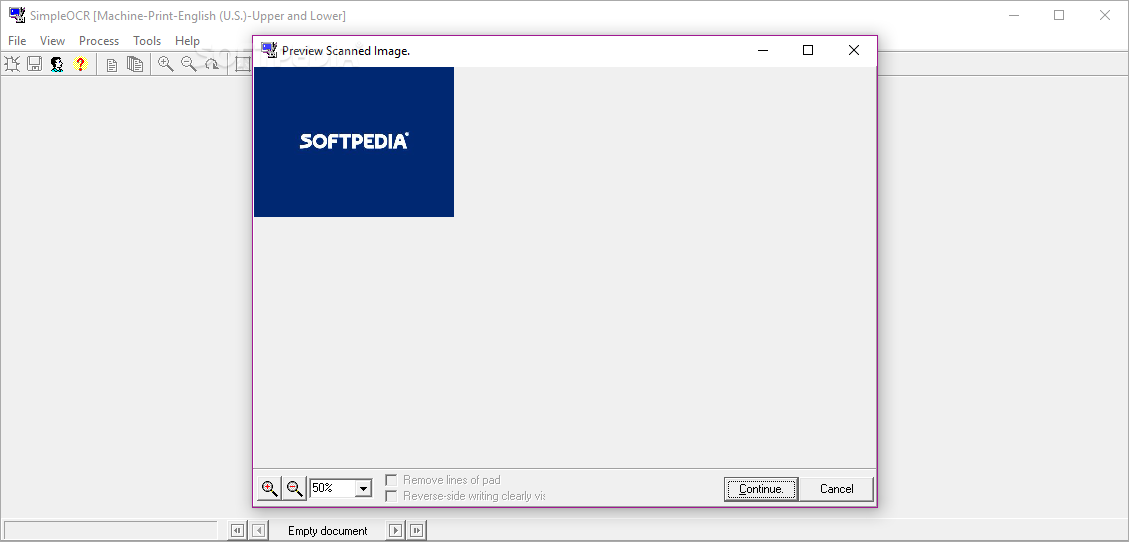This screenshot has height=542, width=1129.
Task: Open help via the red question mark icon
Action: pos(80,64)
